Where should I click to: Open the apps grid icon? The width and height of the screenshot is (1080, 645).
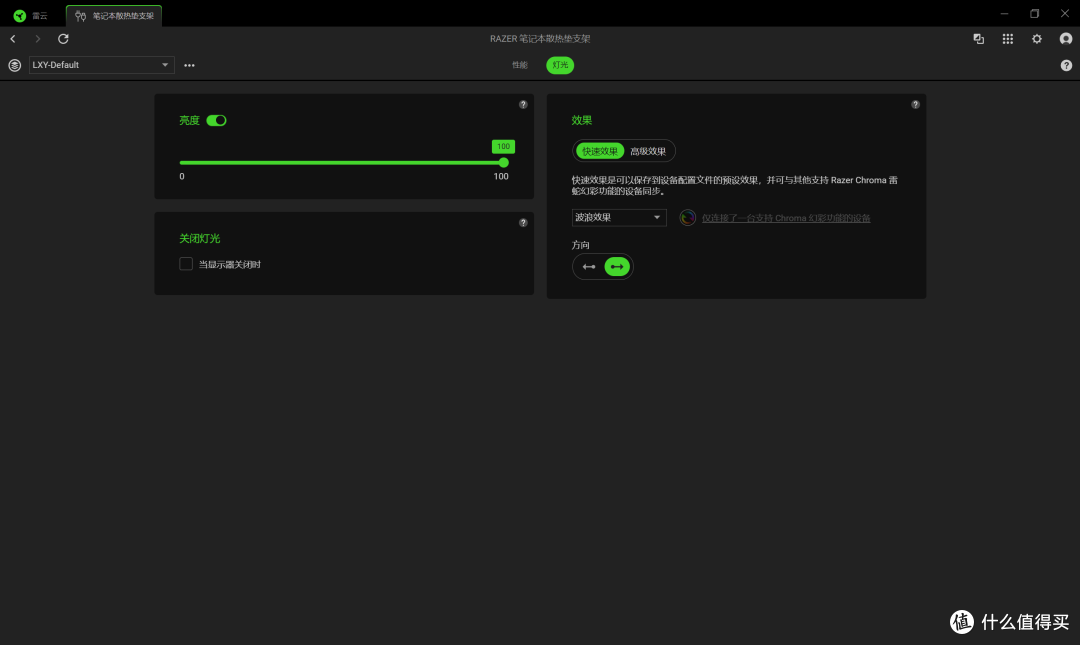click(x=1008, y=39)
